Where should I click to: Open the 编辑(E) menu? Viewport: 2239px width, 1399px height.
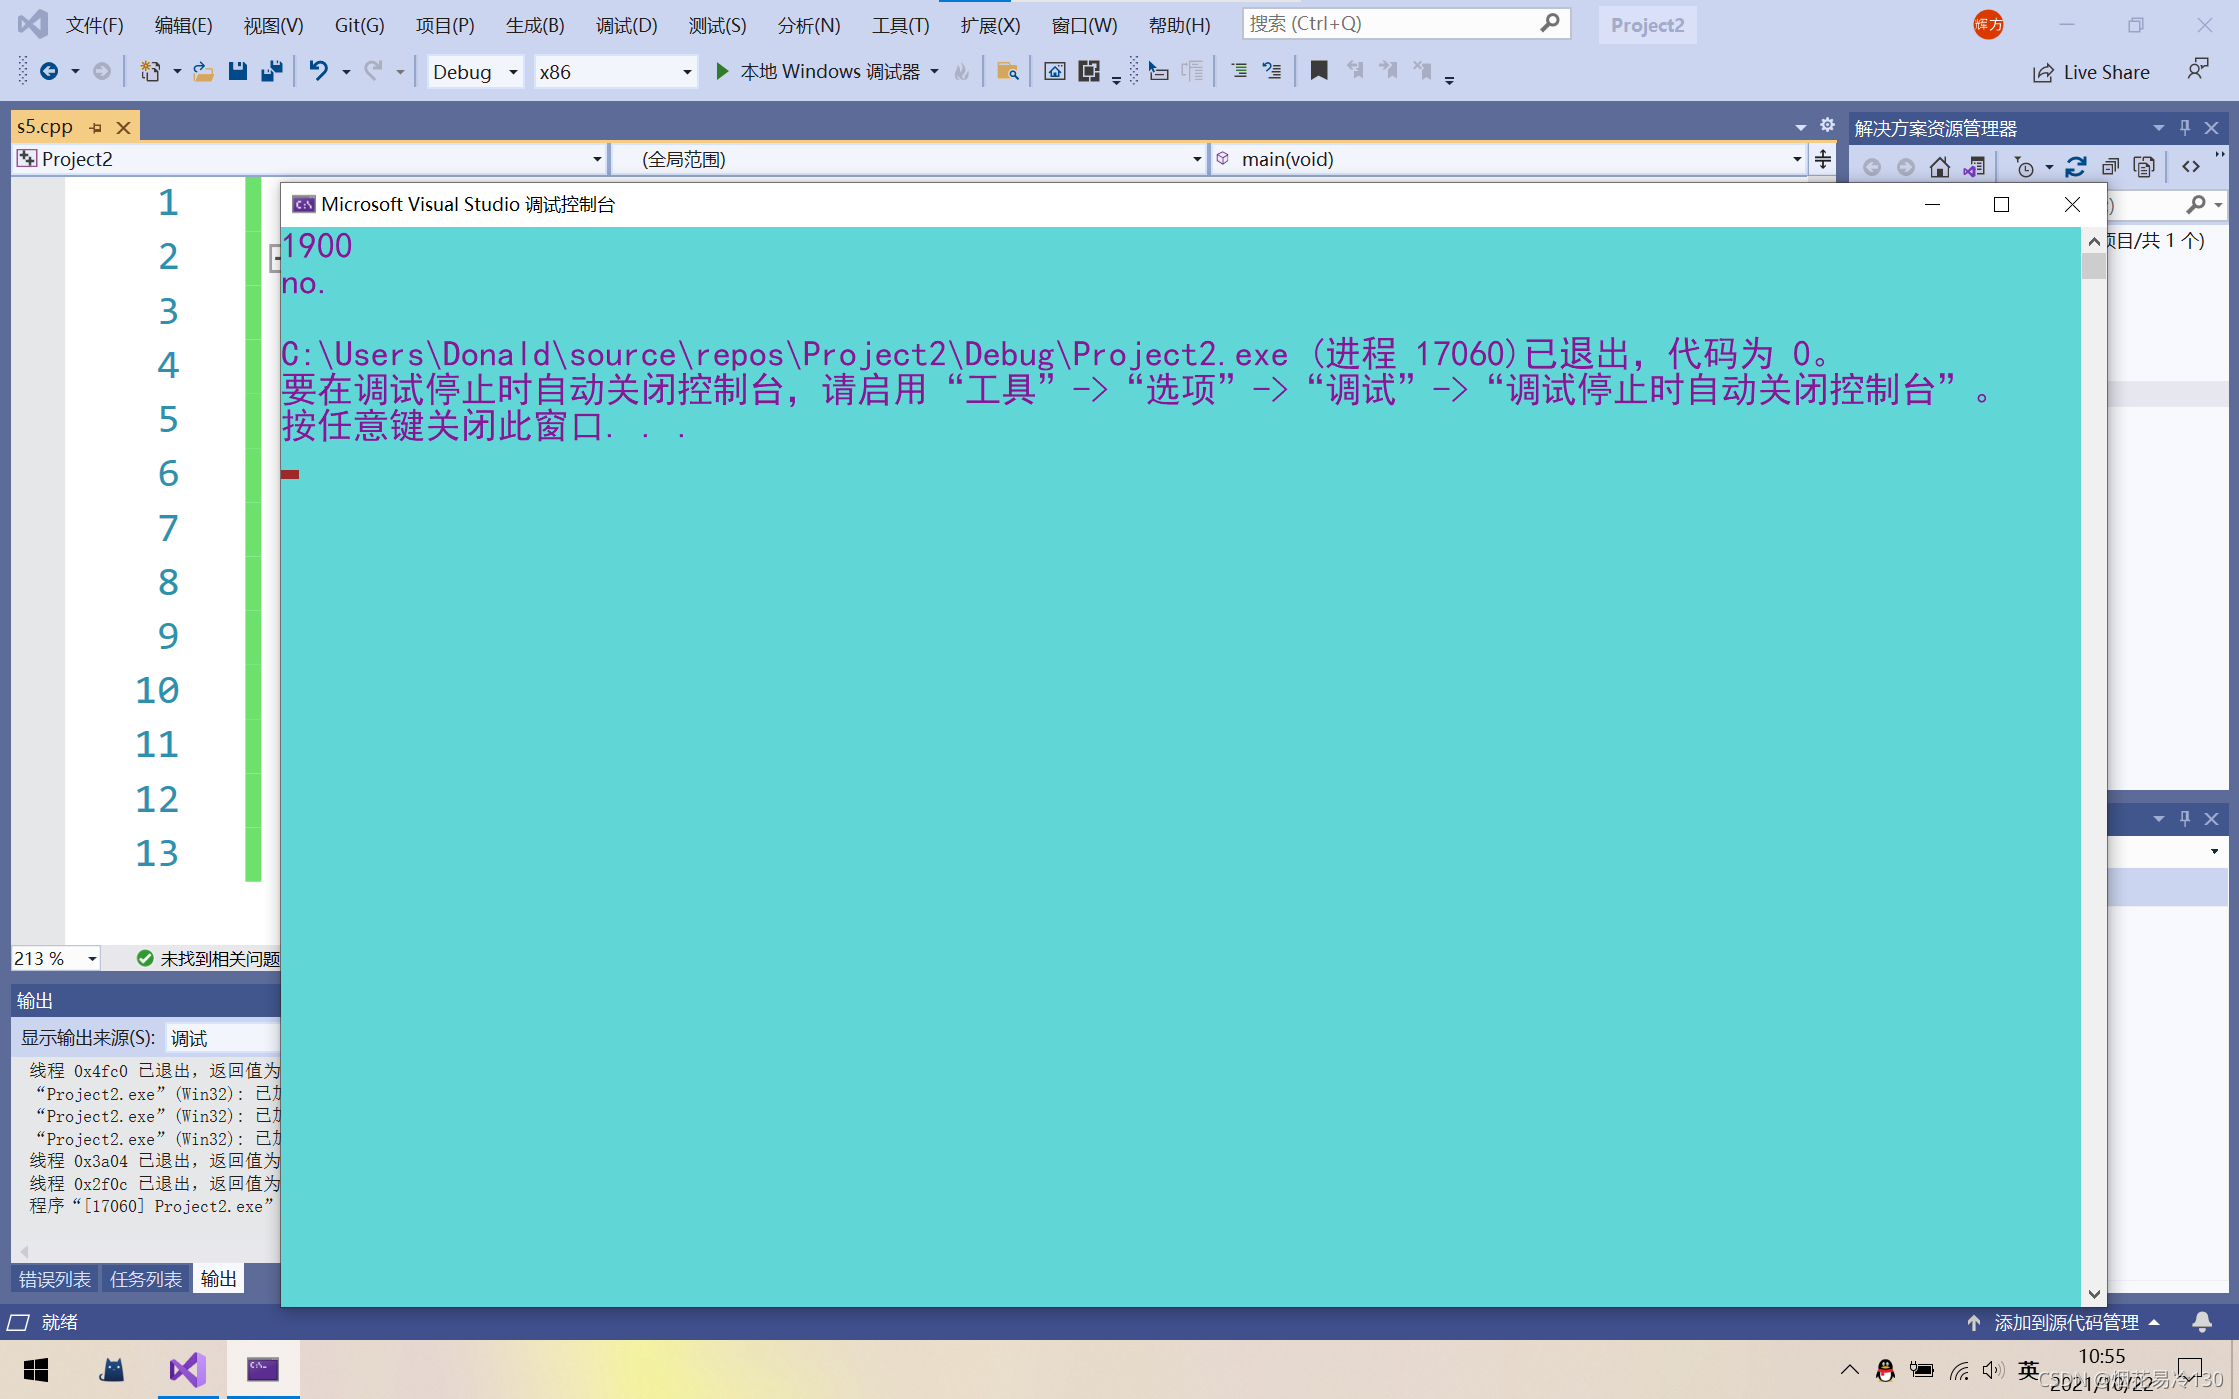(x=183, y=25)
